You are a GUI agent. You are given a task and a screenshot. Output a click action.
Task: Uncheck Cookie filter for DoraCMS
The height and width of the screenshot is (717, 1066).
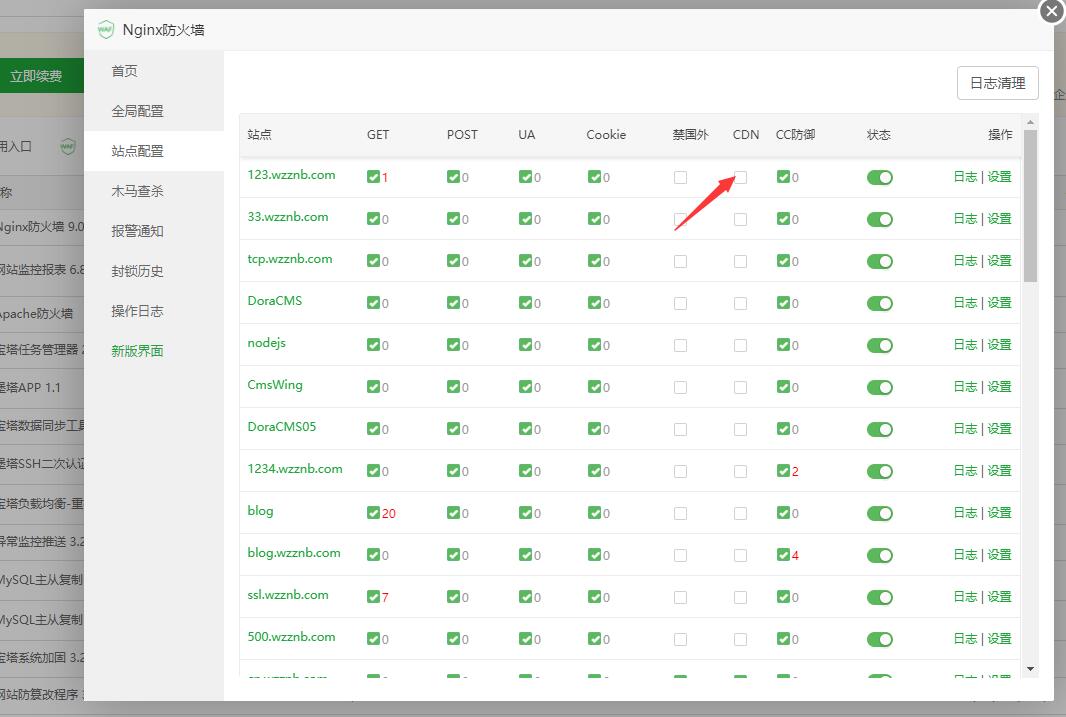pos(595,303)
